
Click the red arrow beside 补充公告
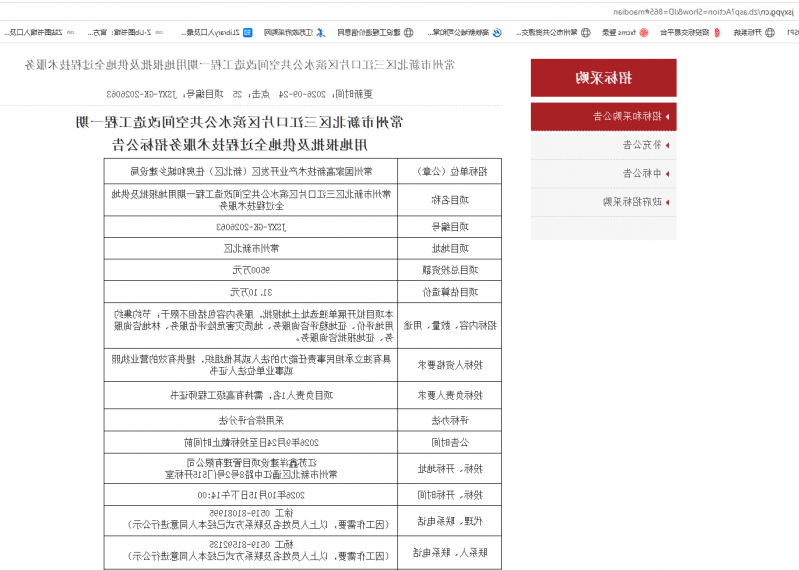[668, 145]
